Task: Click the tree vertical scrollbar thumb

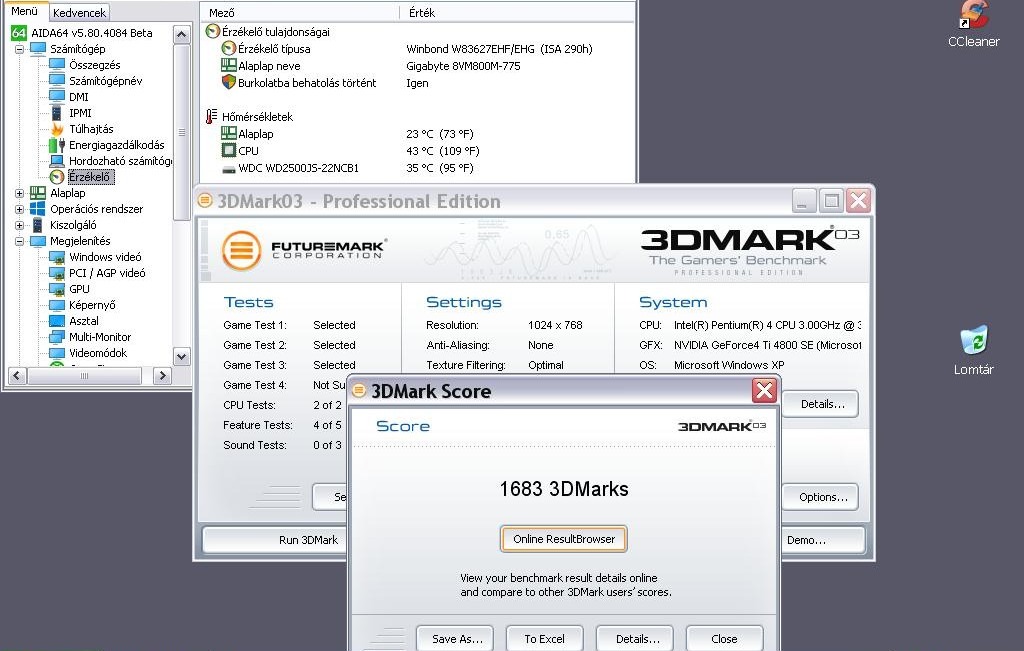Action: point(182,132)
